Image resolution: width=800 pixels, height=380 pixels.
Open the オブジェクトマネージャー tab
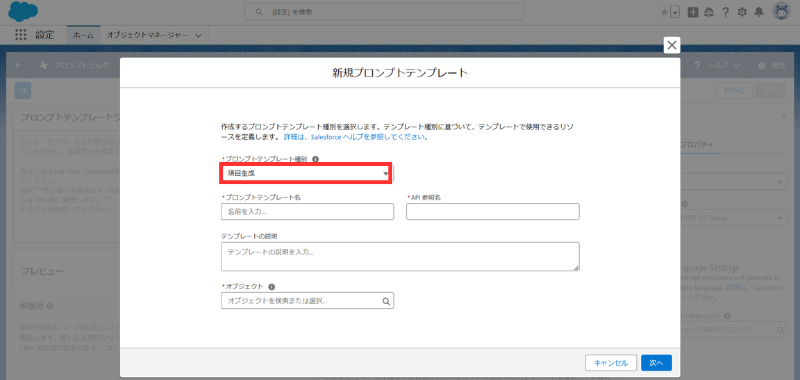[147, 35]
